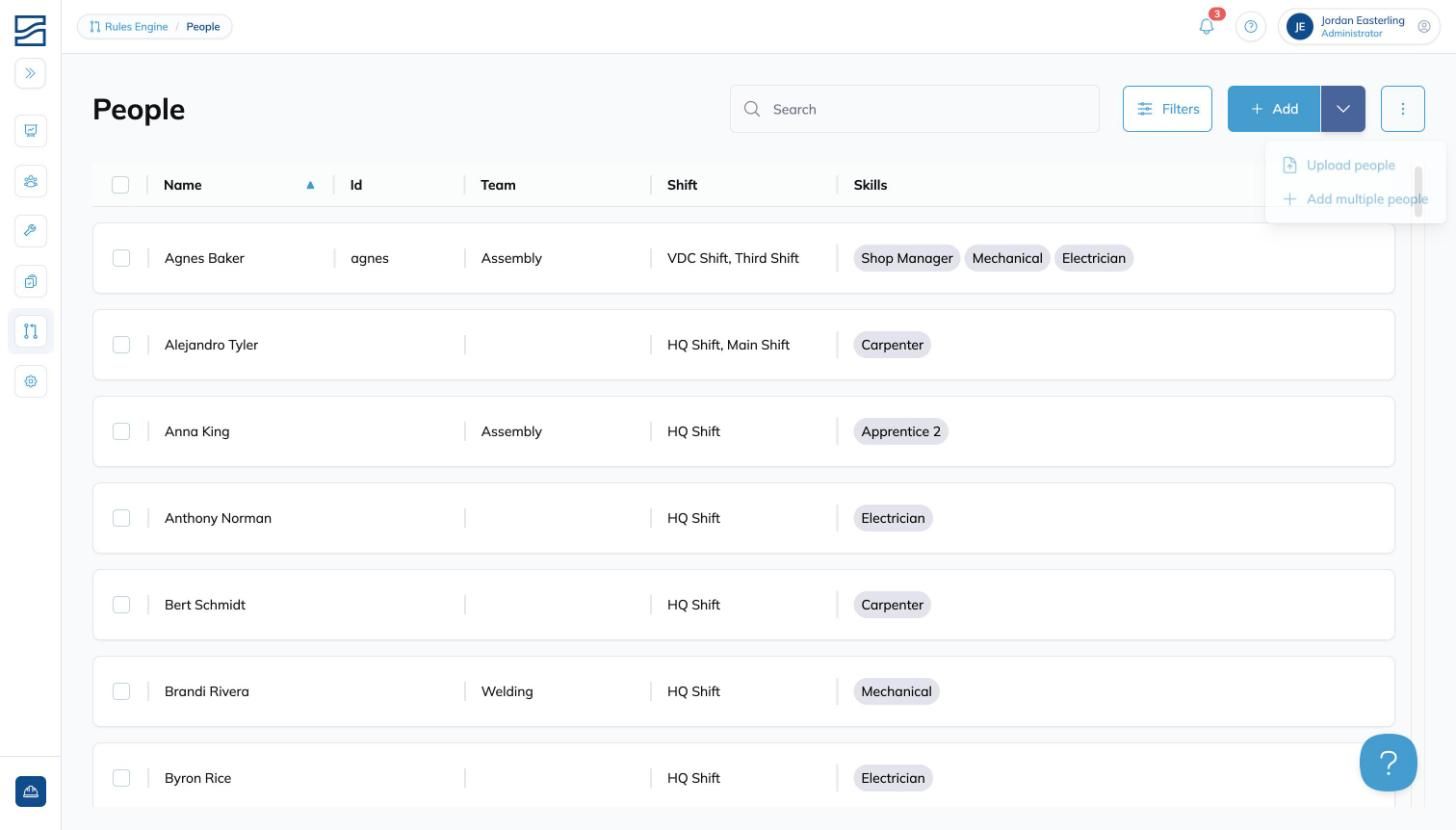Image resolution: width=1456 pixels, height=830 pixels.
Task: Click the Bert Schmidt name
Action: pos(205,605)
